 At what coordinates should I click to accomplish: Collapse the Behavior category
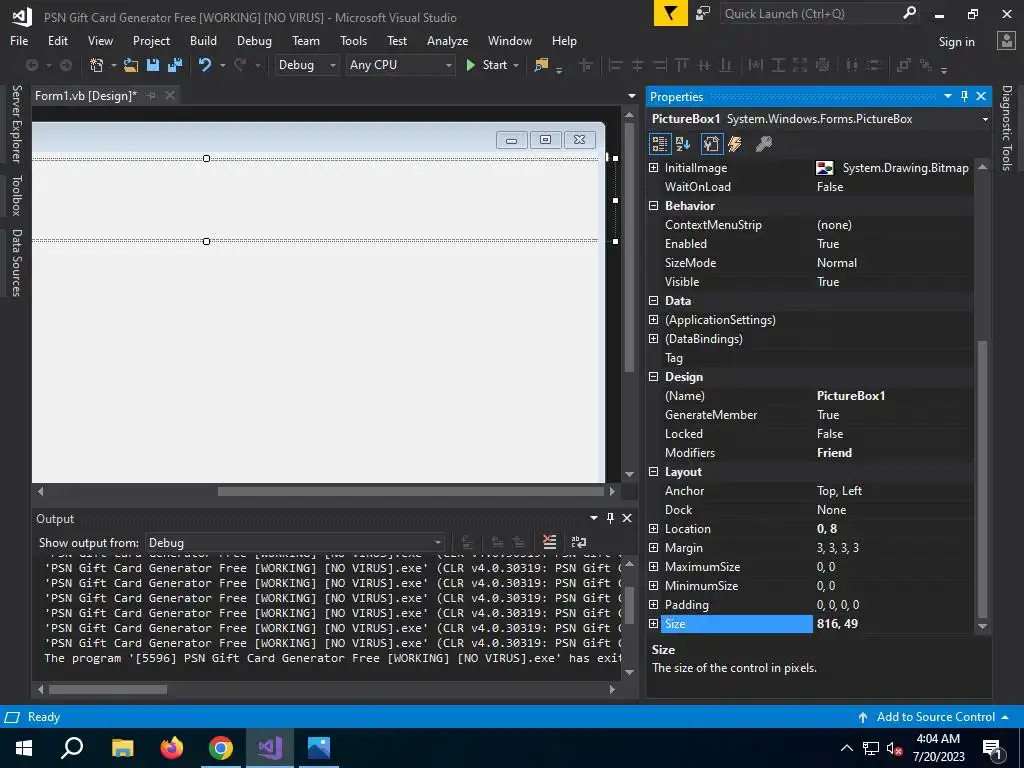(654, 206)
